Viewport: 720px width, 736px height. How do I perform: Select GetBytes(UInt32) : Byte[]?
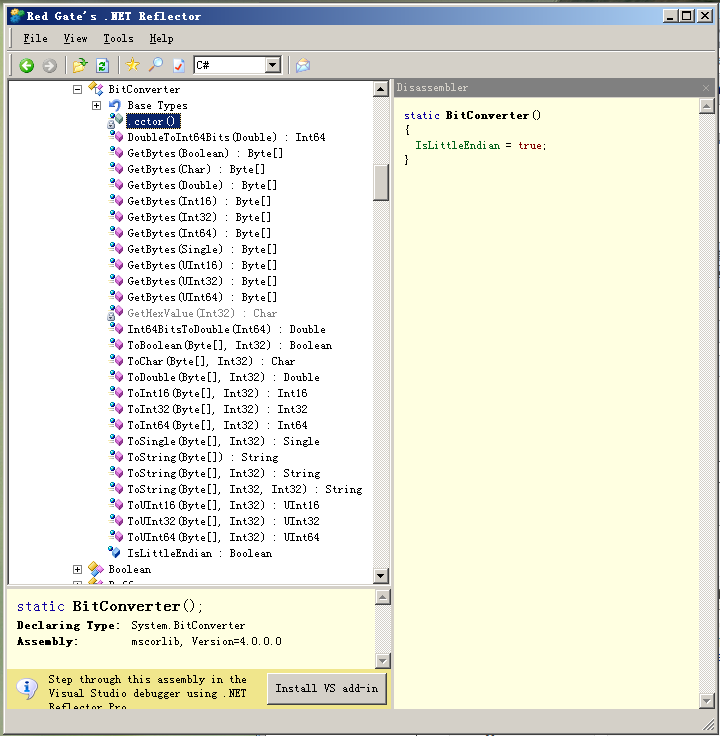[x=202, y=281]
